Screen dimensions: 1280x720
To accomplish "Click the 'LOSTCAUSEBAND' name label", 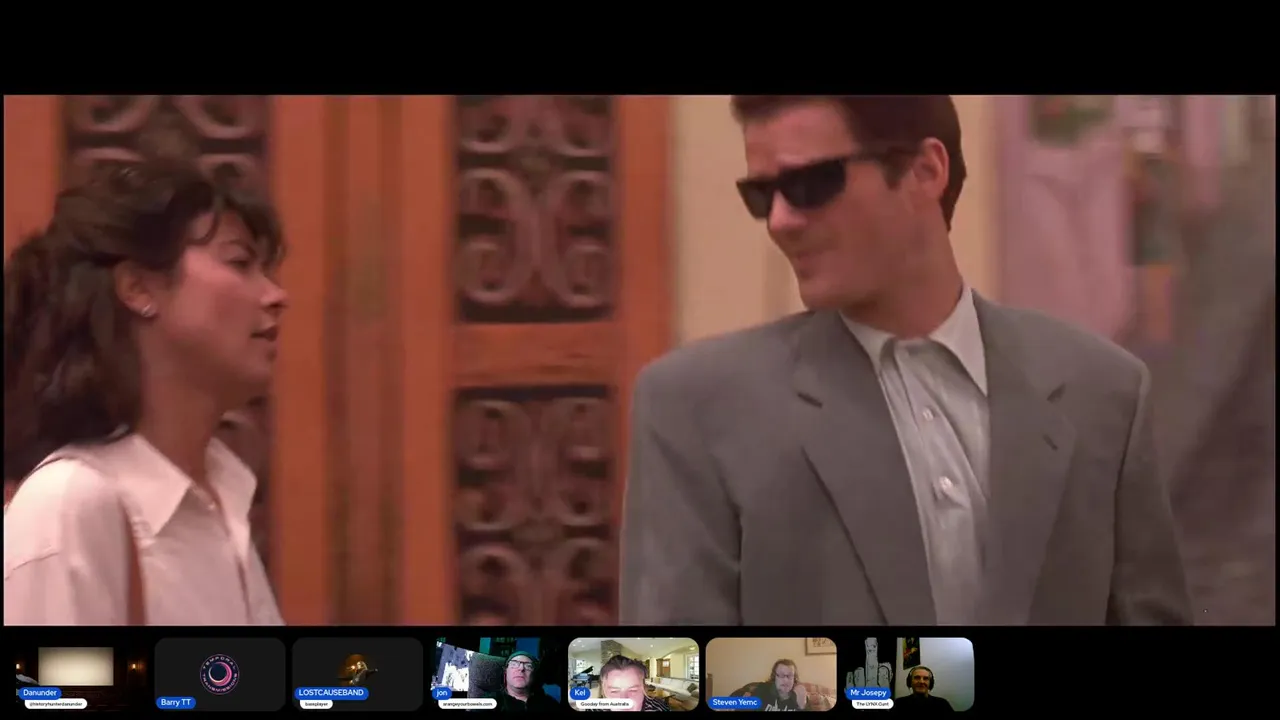I will tap(331, 692).
